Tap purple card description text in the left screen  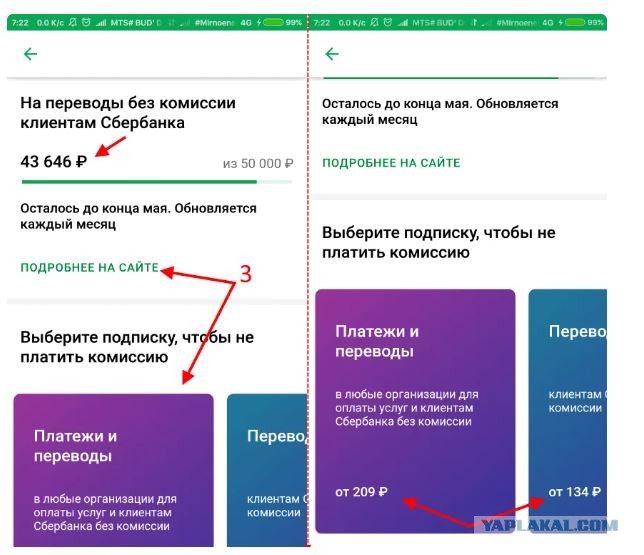pos(105,513)
